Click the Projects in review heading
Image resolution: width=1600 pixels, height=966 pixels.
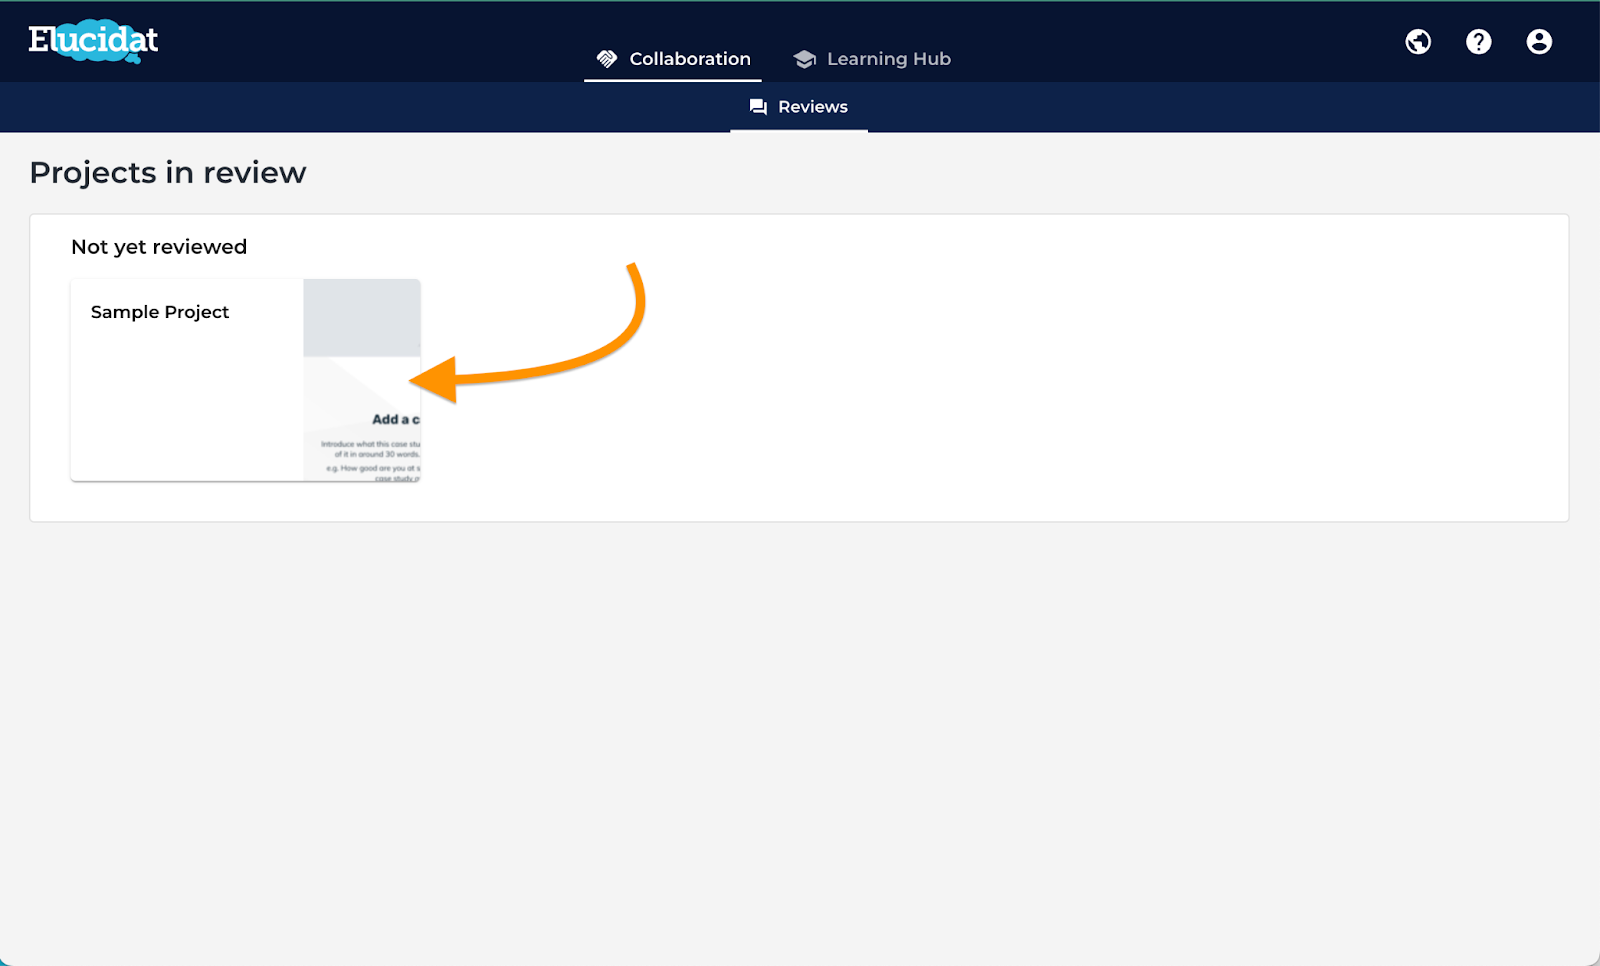168,173
